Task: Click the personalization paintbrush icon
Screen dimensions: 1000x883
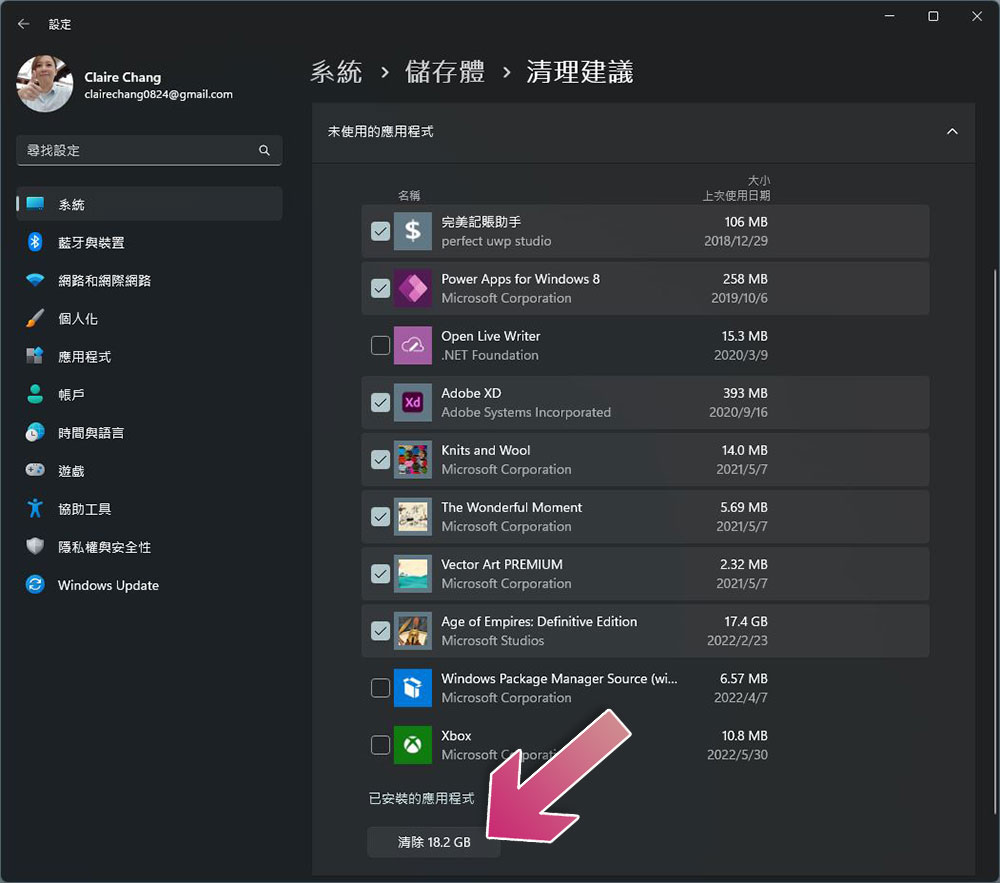Action: pyautogui.click(x=35, y=318)
